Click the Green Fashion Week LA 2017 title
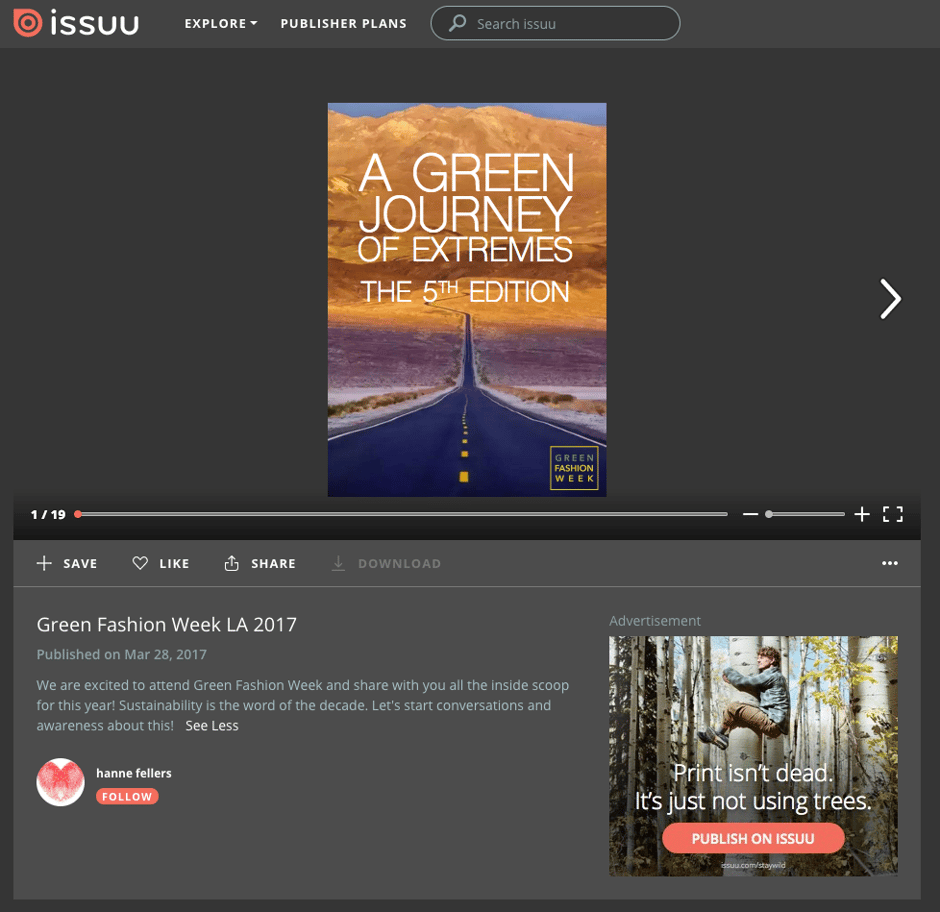This screenshot has width=940, height=912. click(x=167, y=624)
